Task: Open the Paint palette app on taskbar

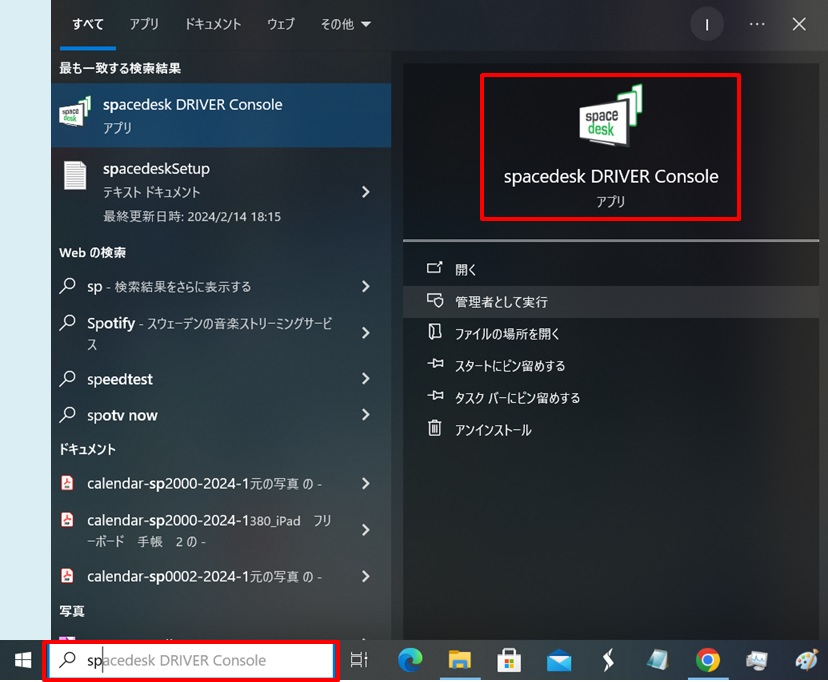Action: coord(807,660)
